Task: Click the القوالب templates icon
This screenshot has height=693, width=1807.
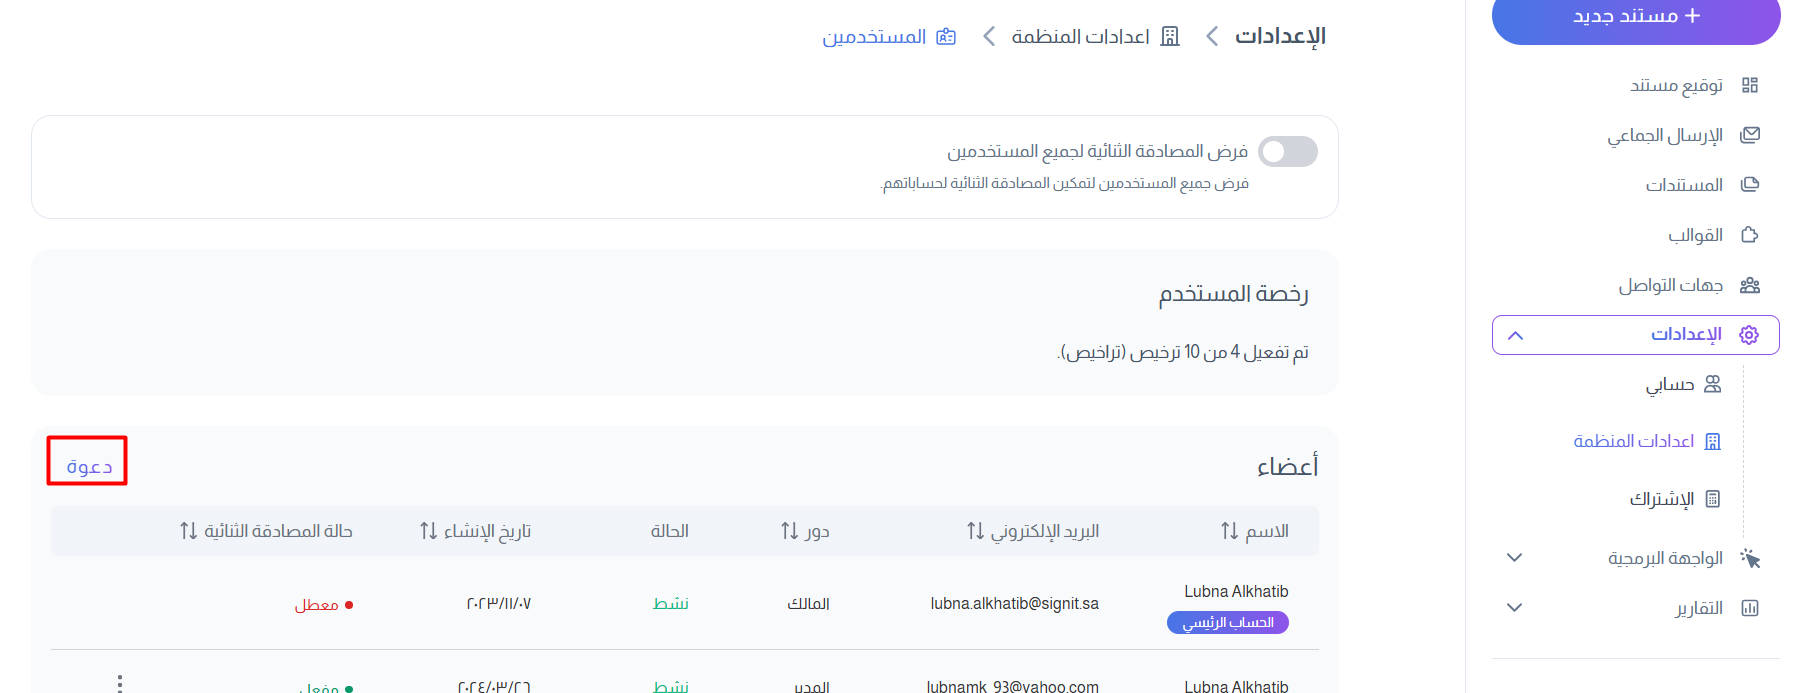Action: coord(1750,235)
